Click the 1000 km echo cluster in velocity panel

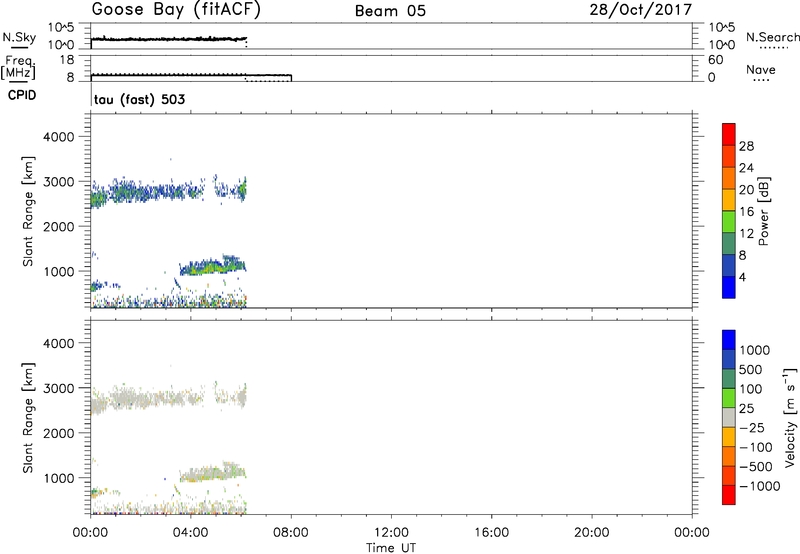point(213,472)
